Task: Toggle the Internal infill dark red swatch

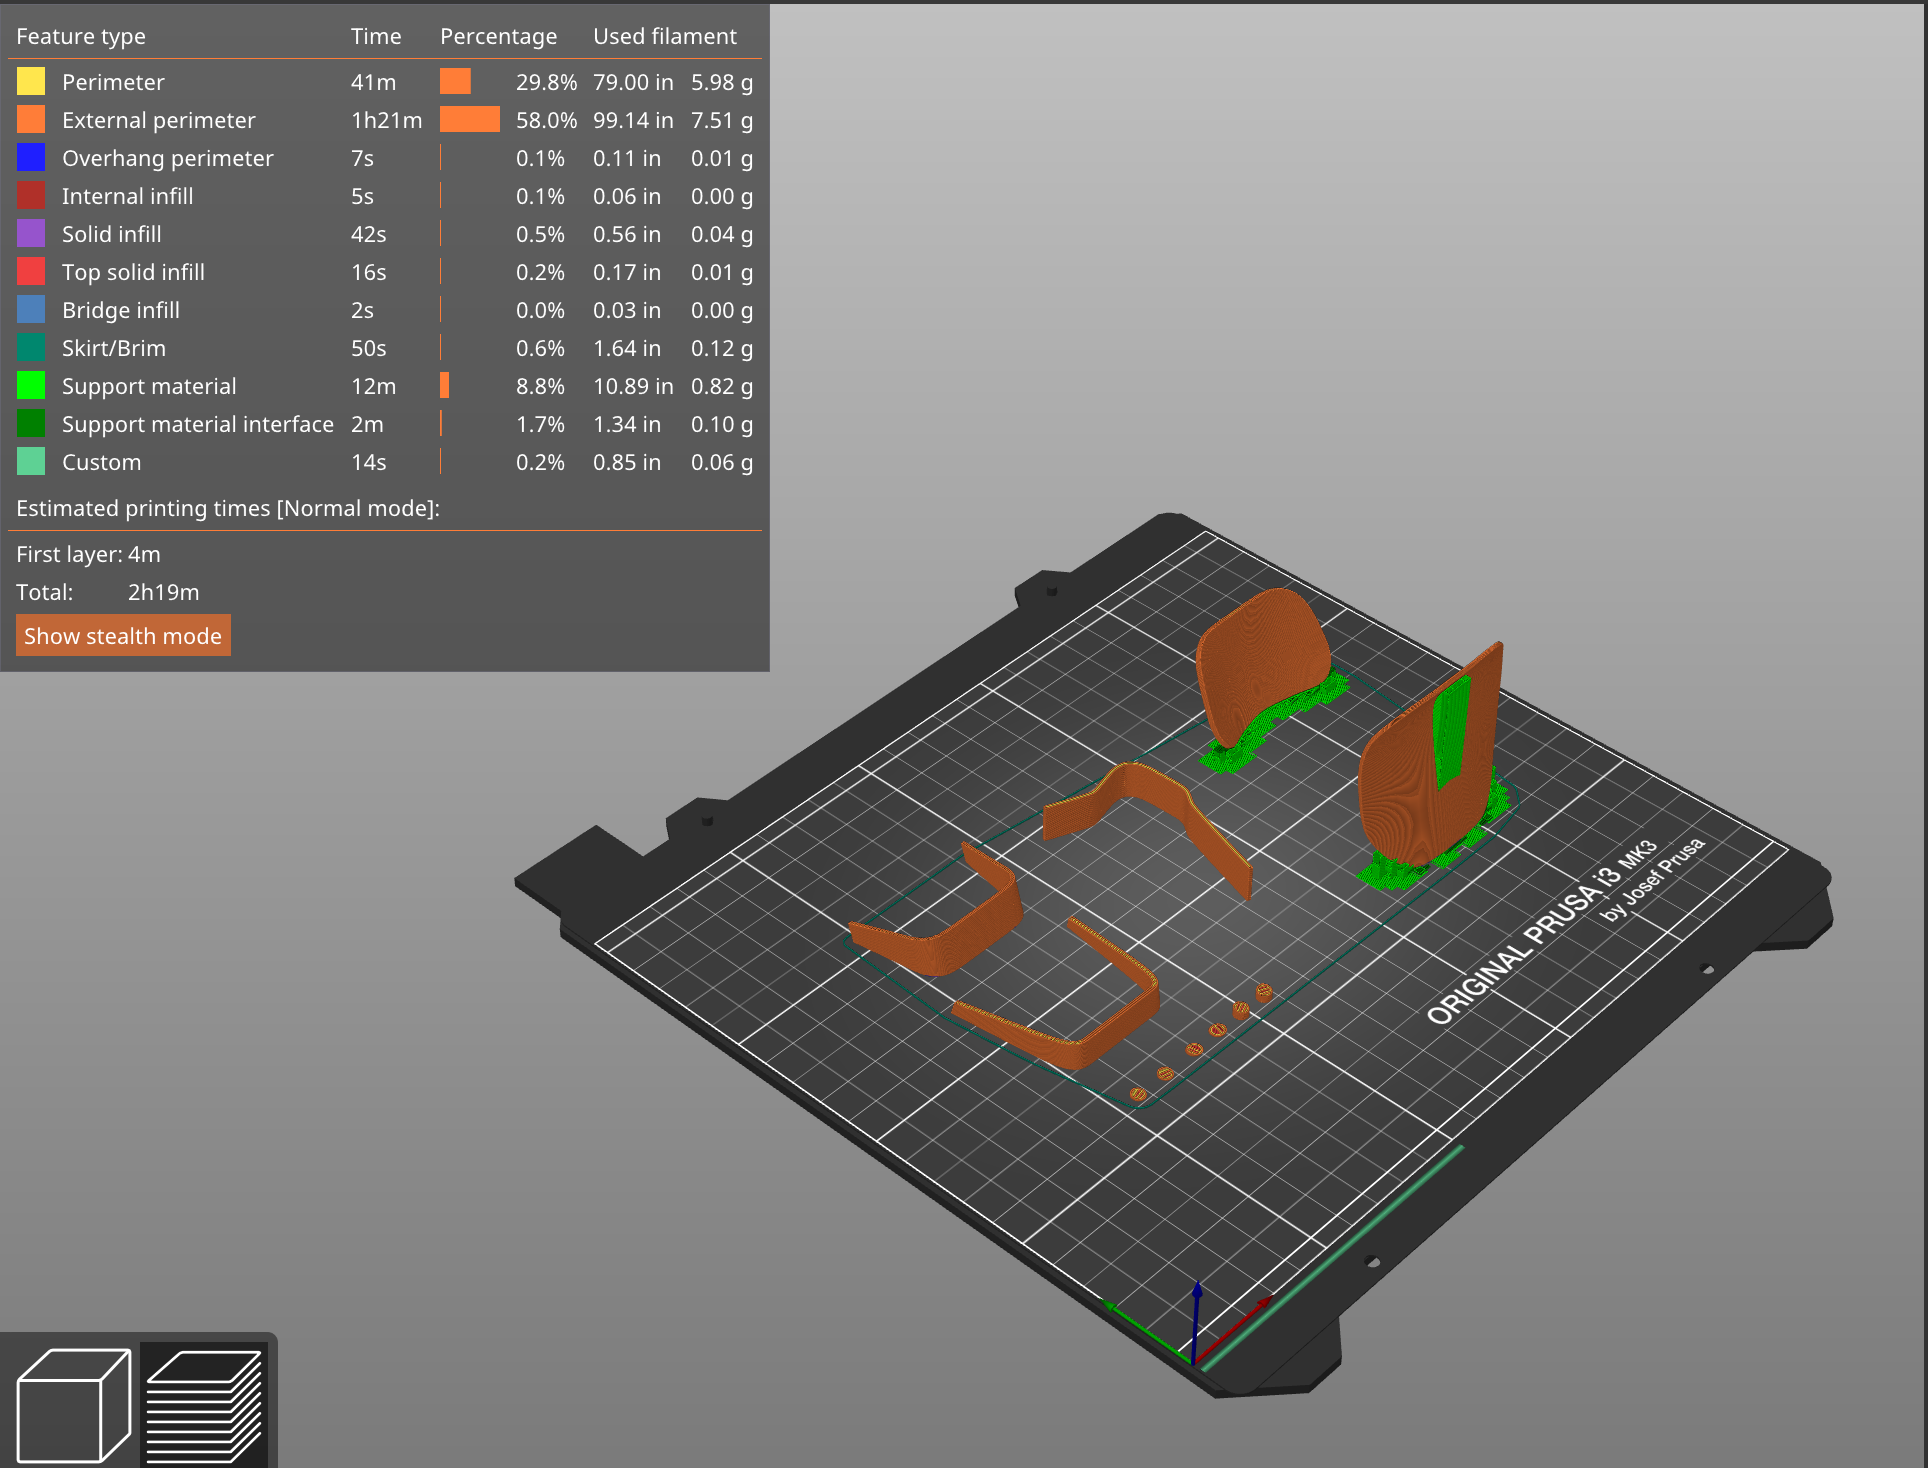Action: (x=31, y=195)
